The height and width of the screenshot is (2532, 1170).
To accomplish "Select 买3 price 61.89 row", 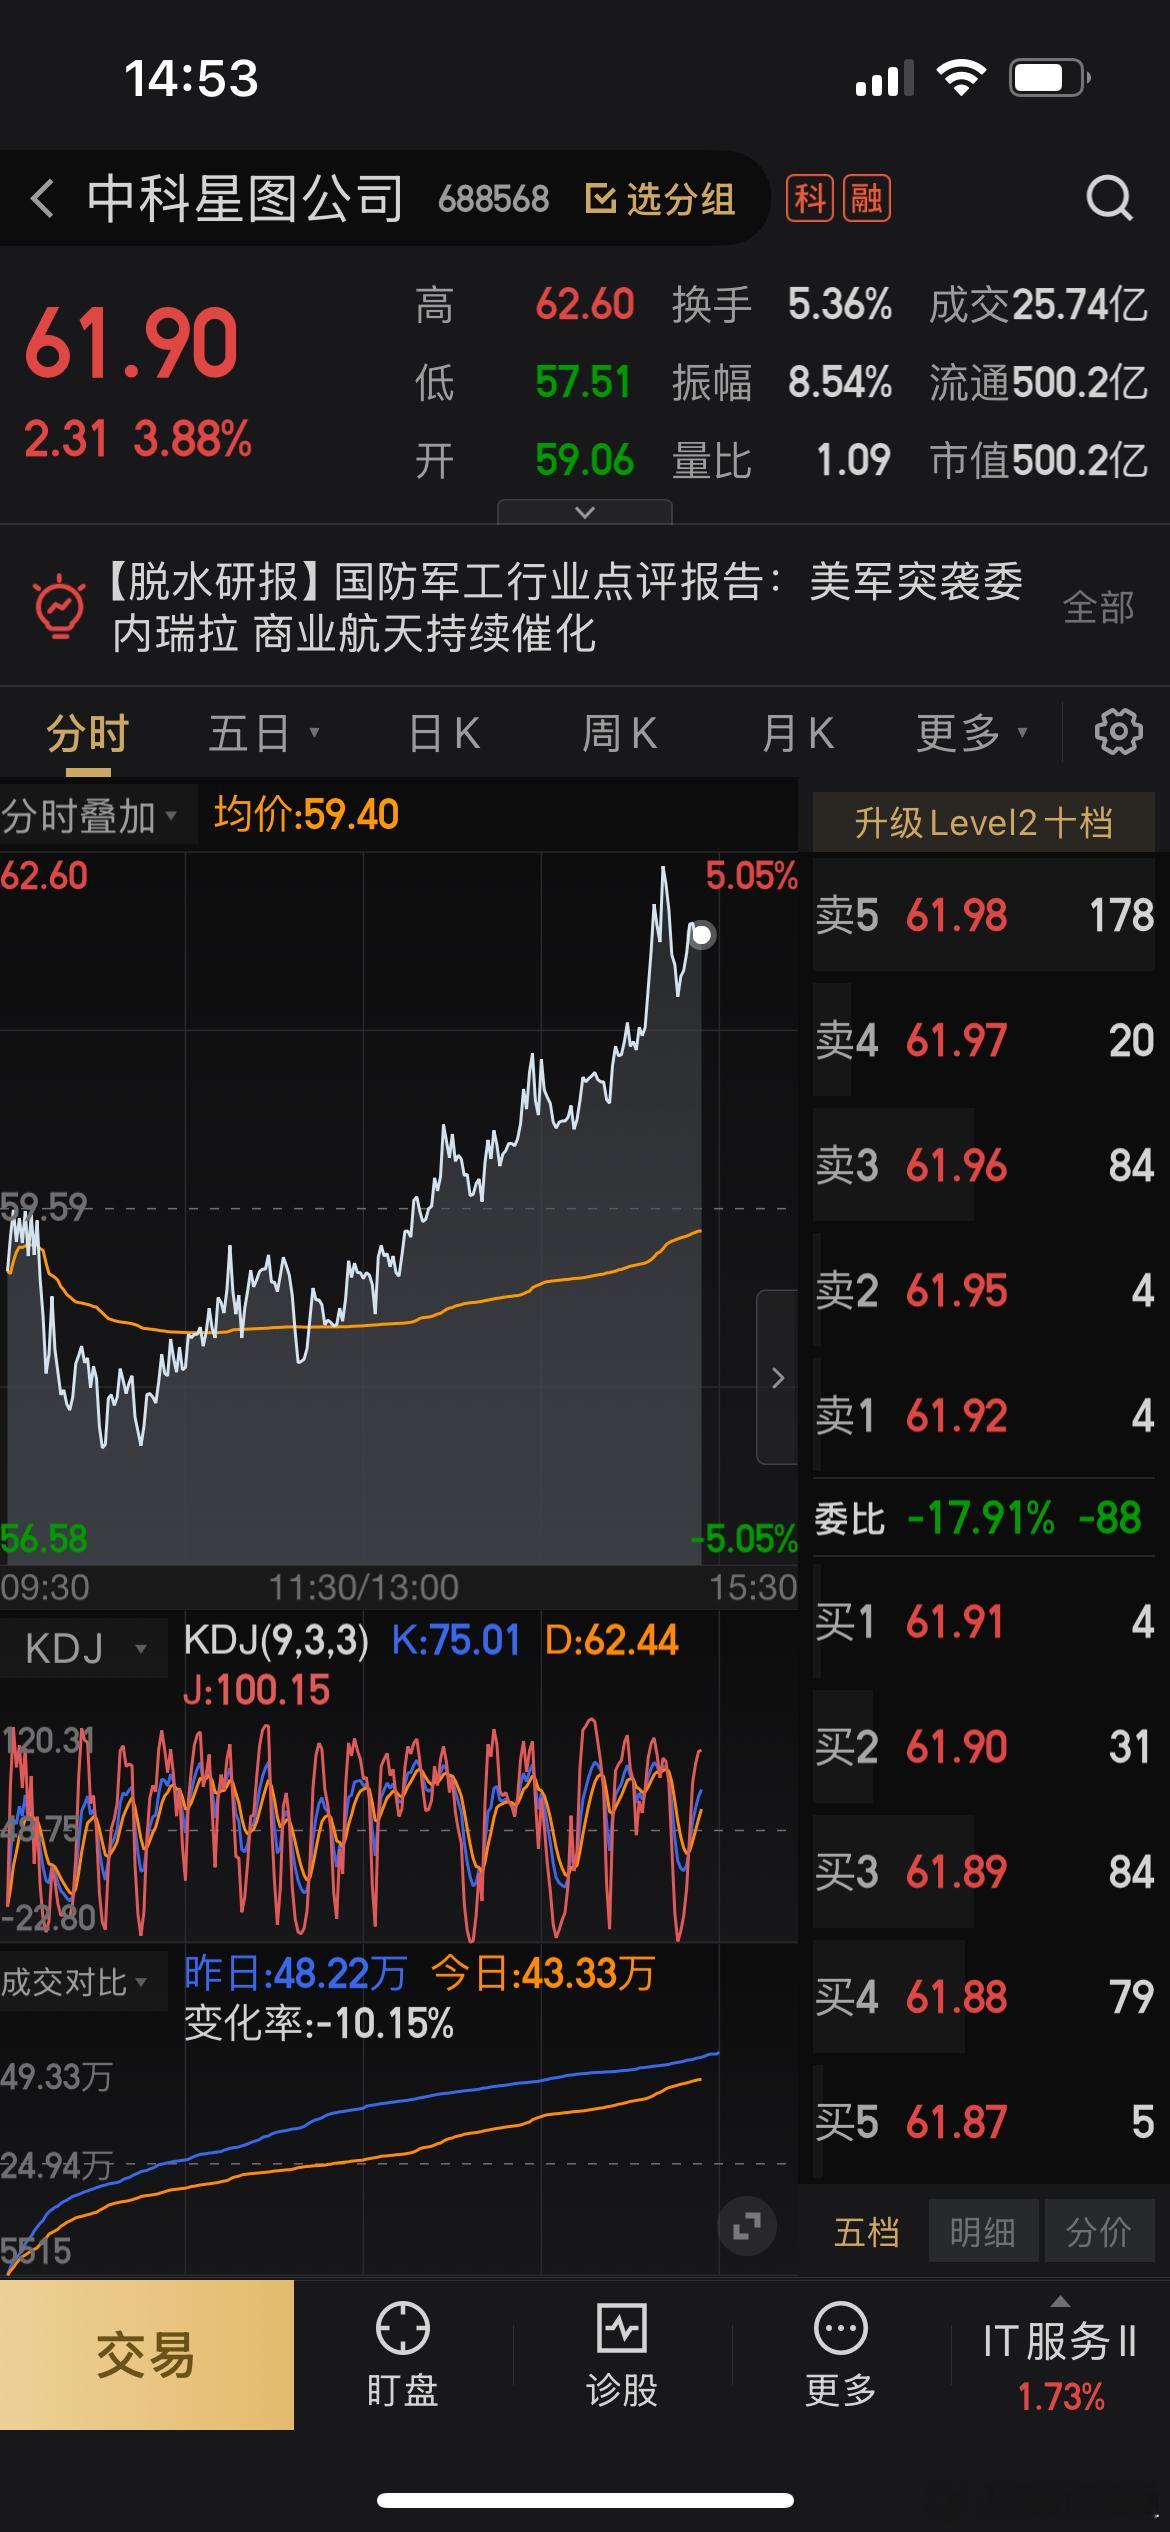I will coord(984,1872).
